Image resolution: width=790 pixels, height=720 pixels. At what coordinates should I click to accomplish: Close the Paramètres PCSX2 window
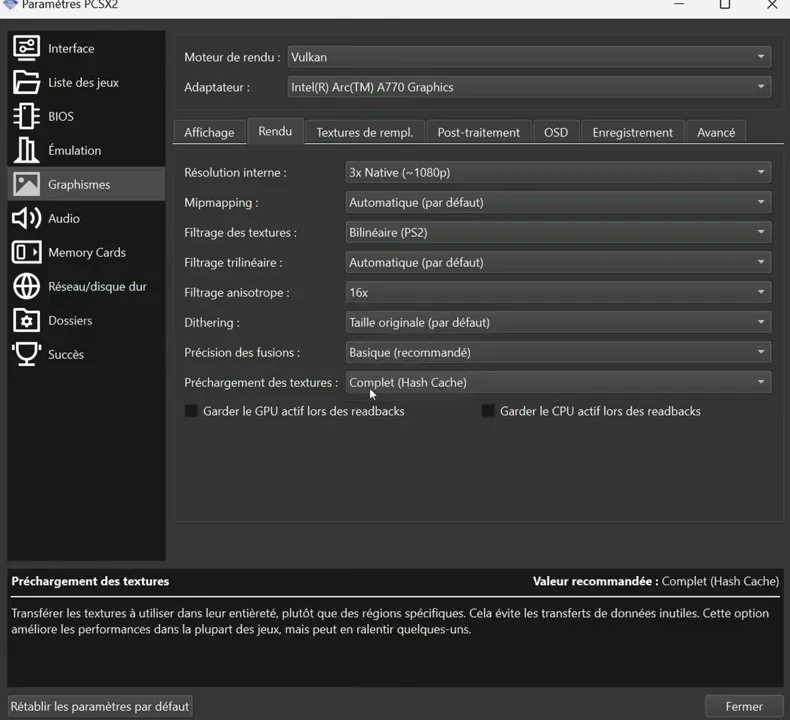point(772,5)
